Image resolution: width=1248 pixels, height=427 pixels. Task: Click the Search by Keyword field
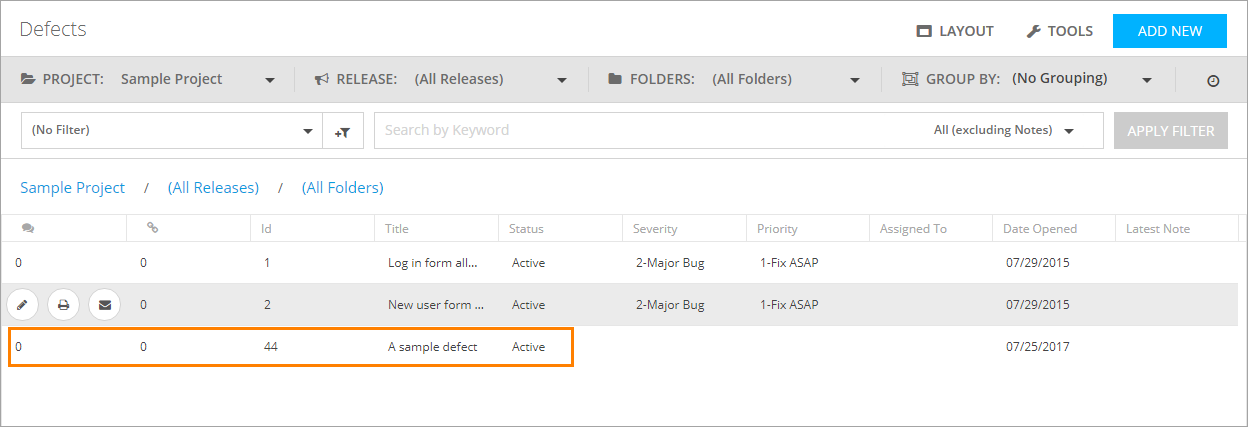pos(640,130)
